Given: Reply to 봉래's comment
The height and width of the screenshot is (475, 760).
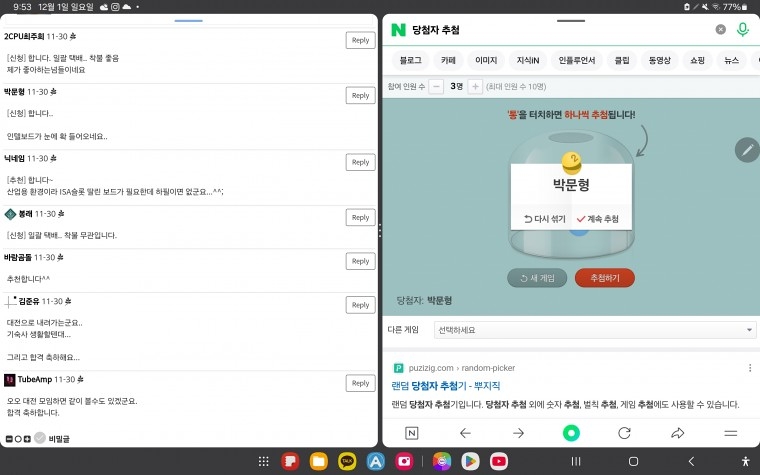Looking at the screenshot, I should point(360,218).
